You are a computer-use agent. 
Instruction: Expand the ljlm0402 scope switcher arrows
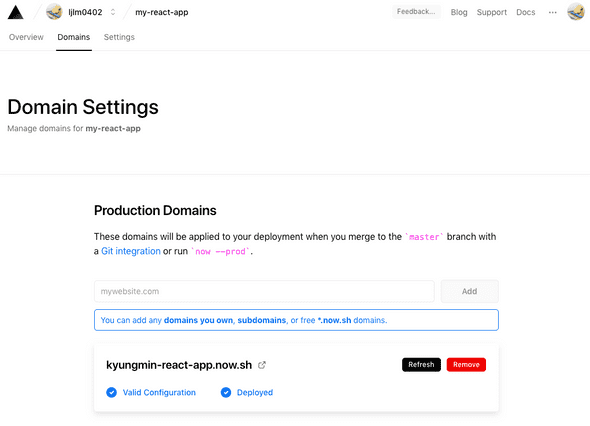113,12
